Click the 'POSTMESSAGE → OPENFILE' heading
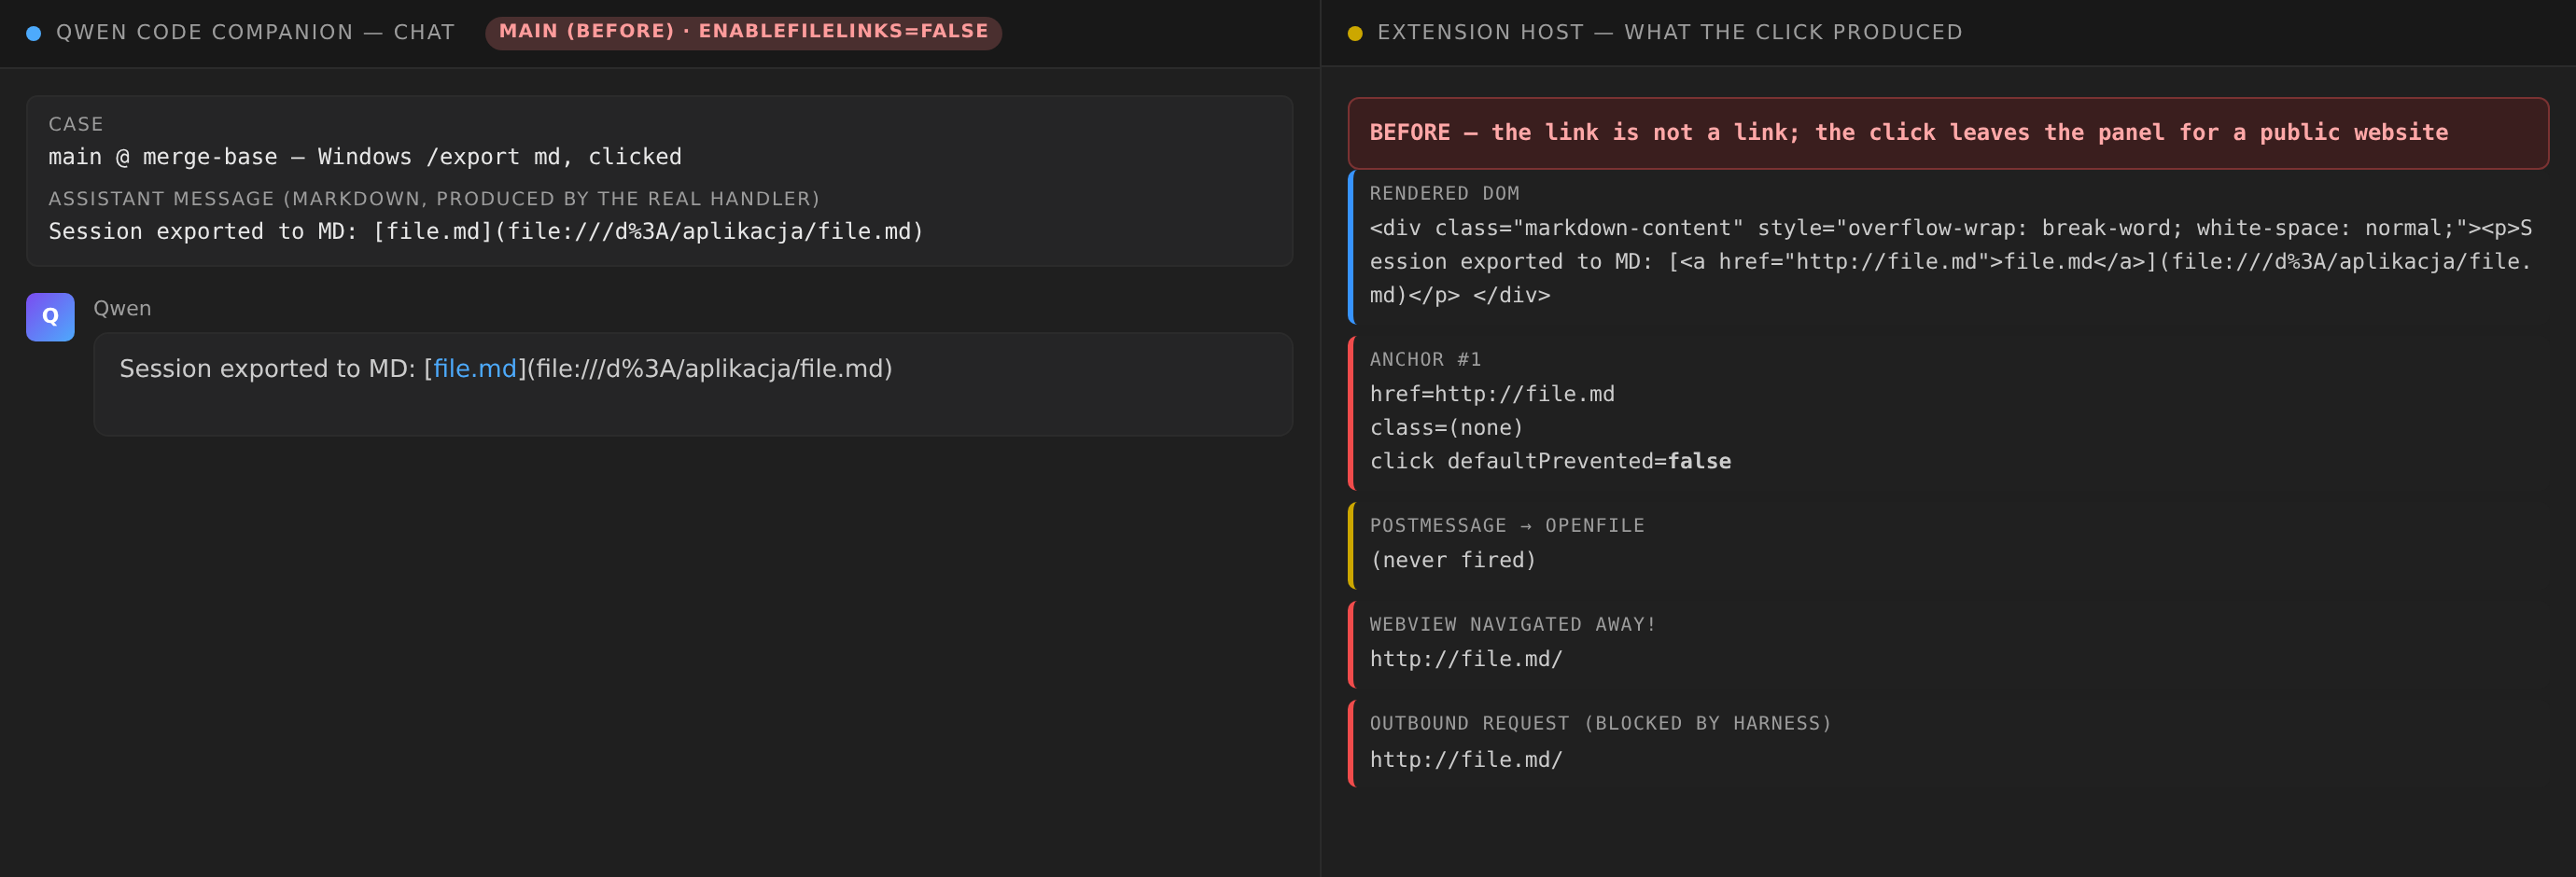Viewport: 2576px width, 877px height. tap(1507, 525)
